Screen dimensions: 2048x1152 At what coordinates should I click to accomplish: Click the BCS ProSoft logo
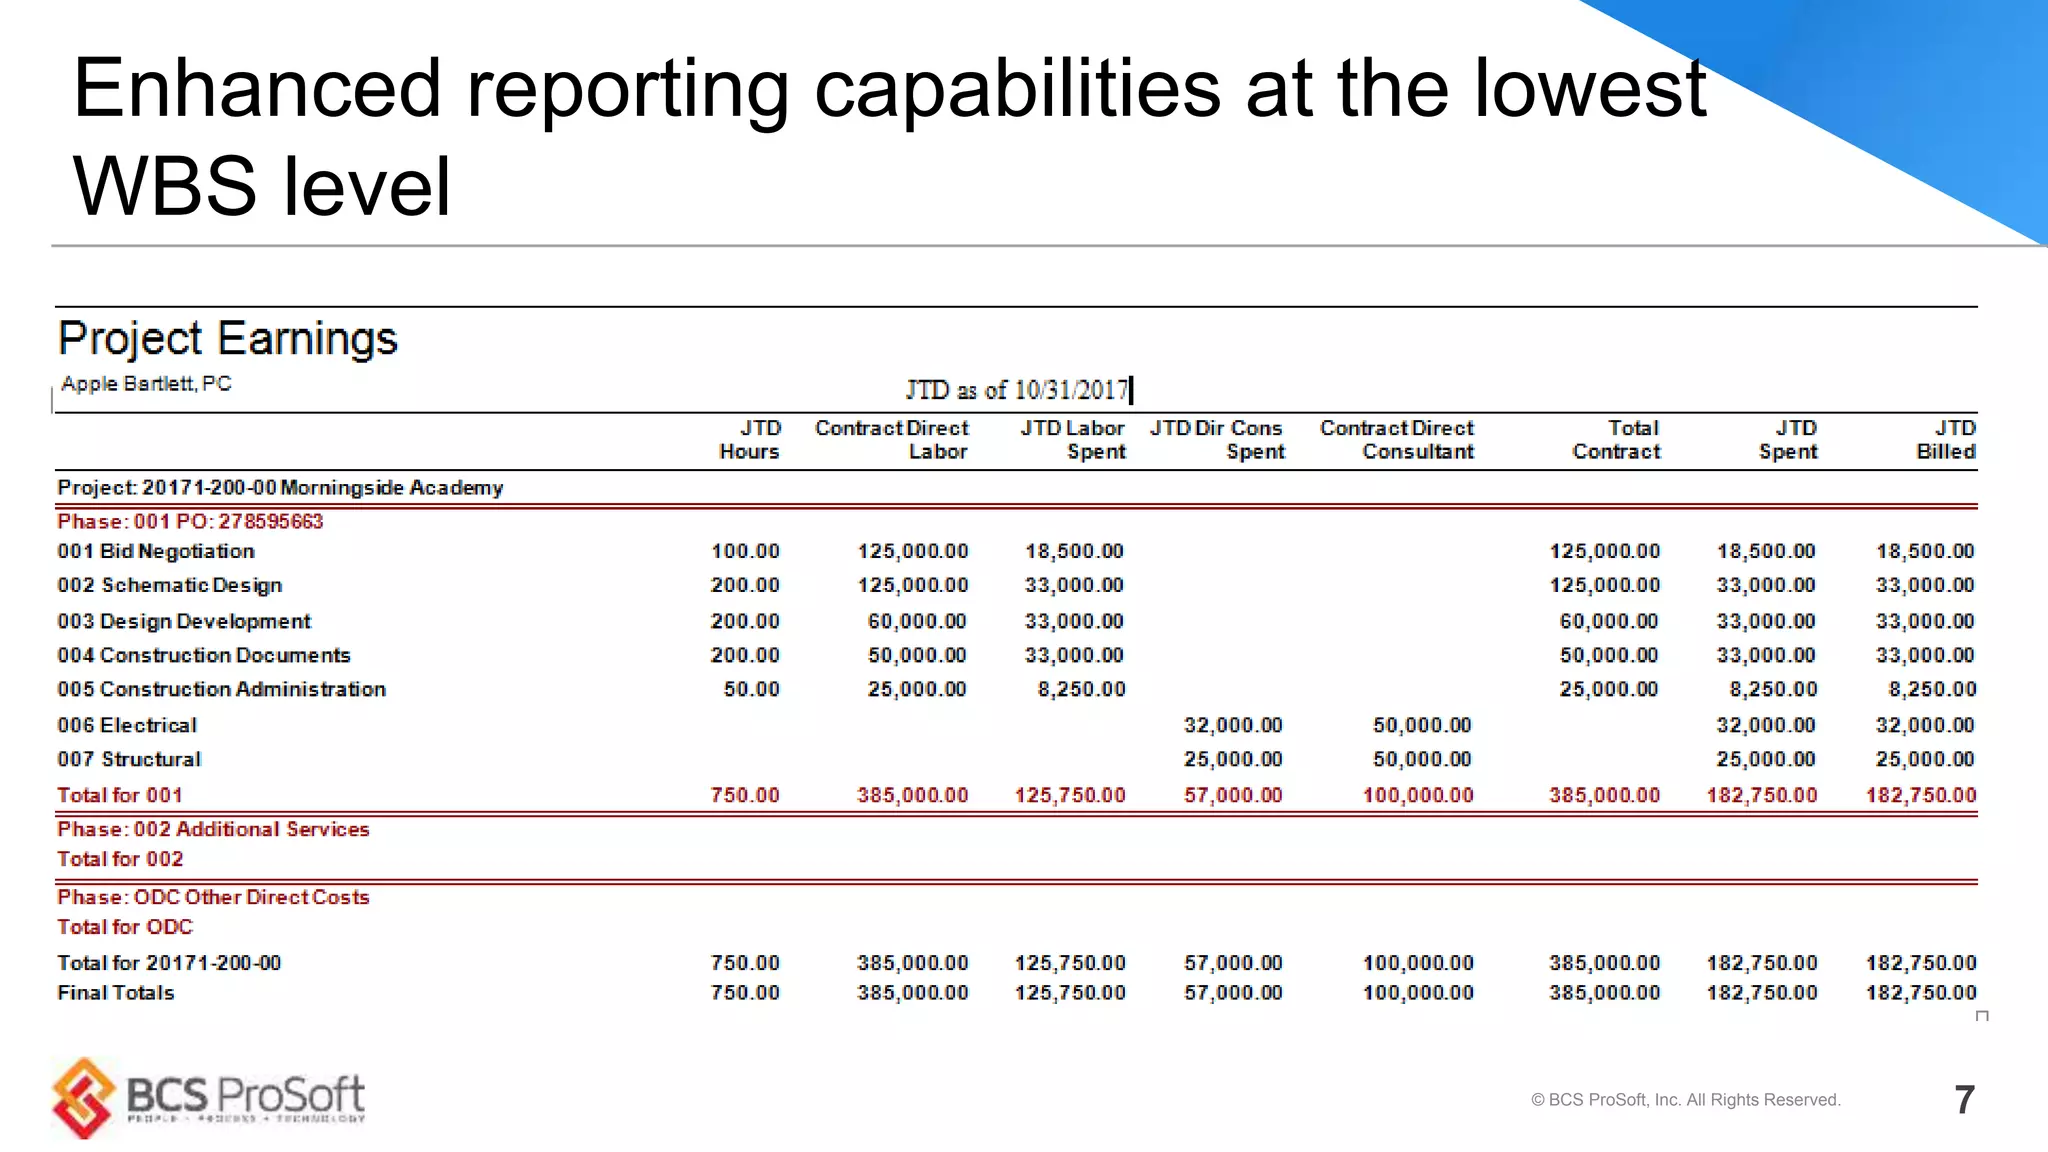[x=209, y=1098]
